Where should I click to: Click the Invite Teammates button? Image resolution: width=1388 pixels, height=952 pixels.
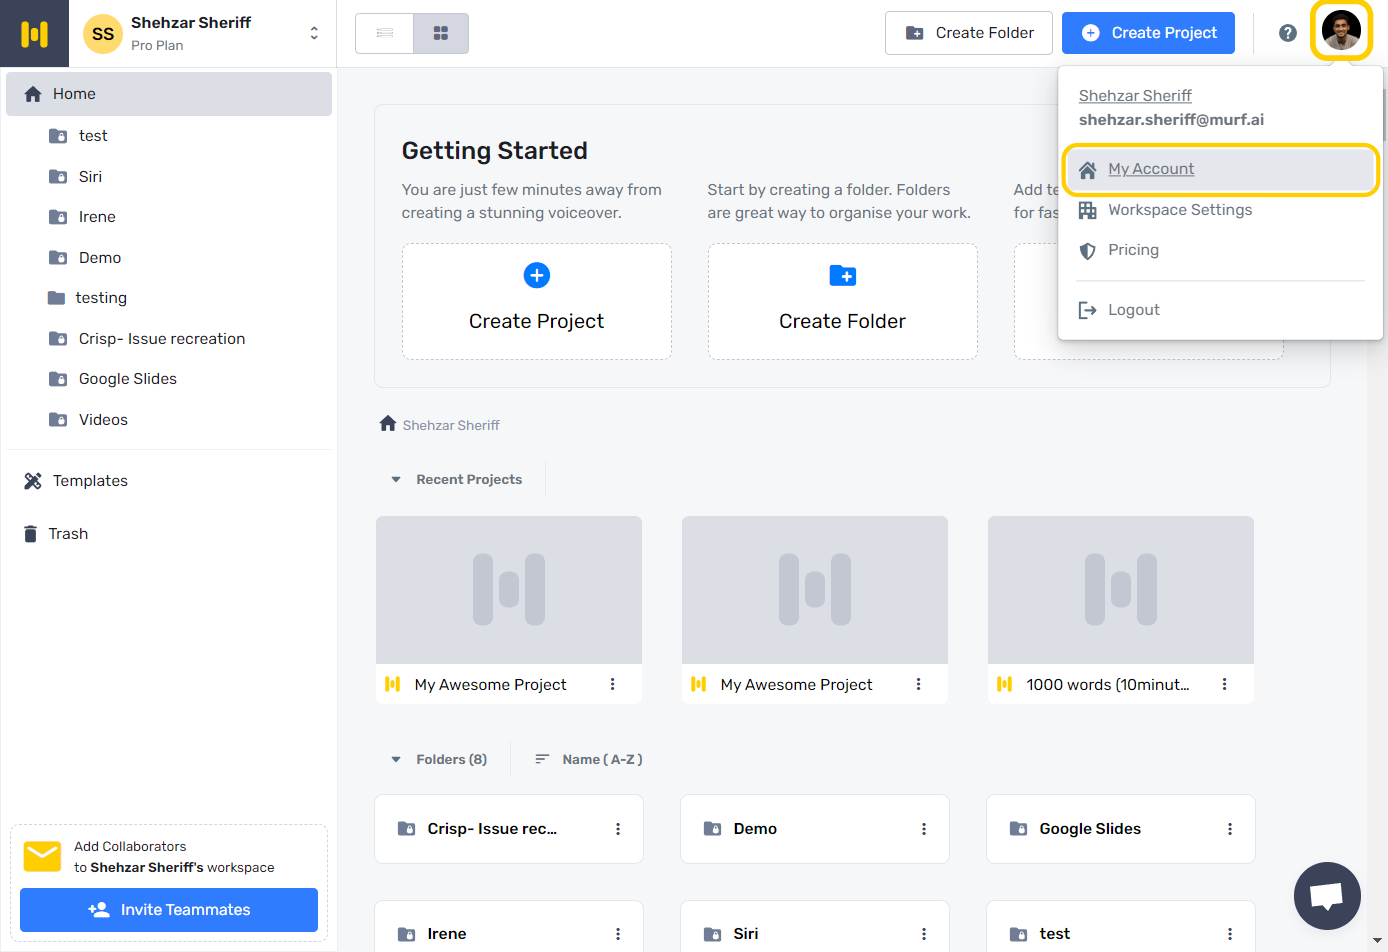pos(169,910)
